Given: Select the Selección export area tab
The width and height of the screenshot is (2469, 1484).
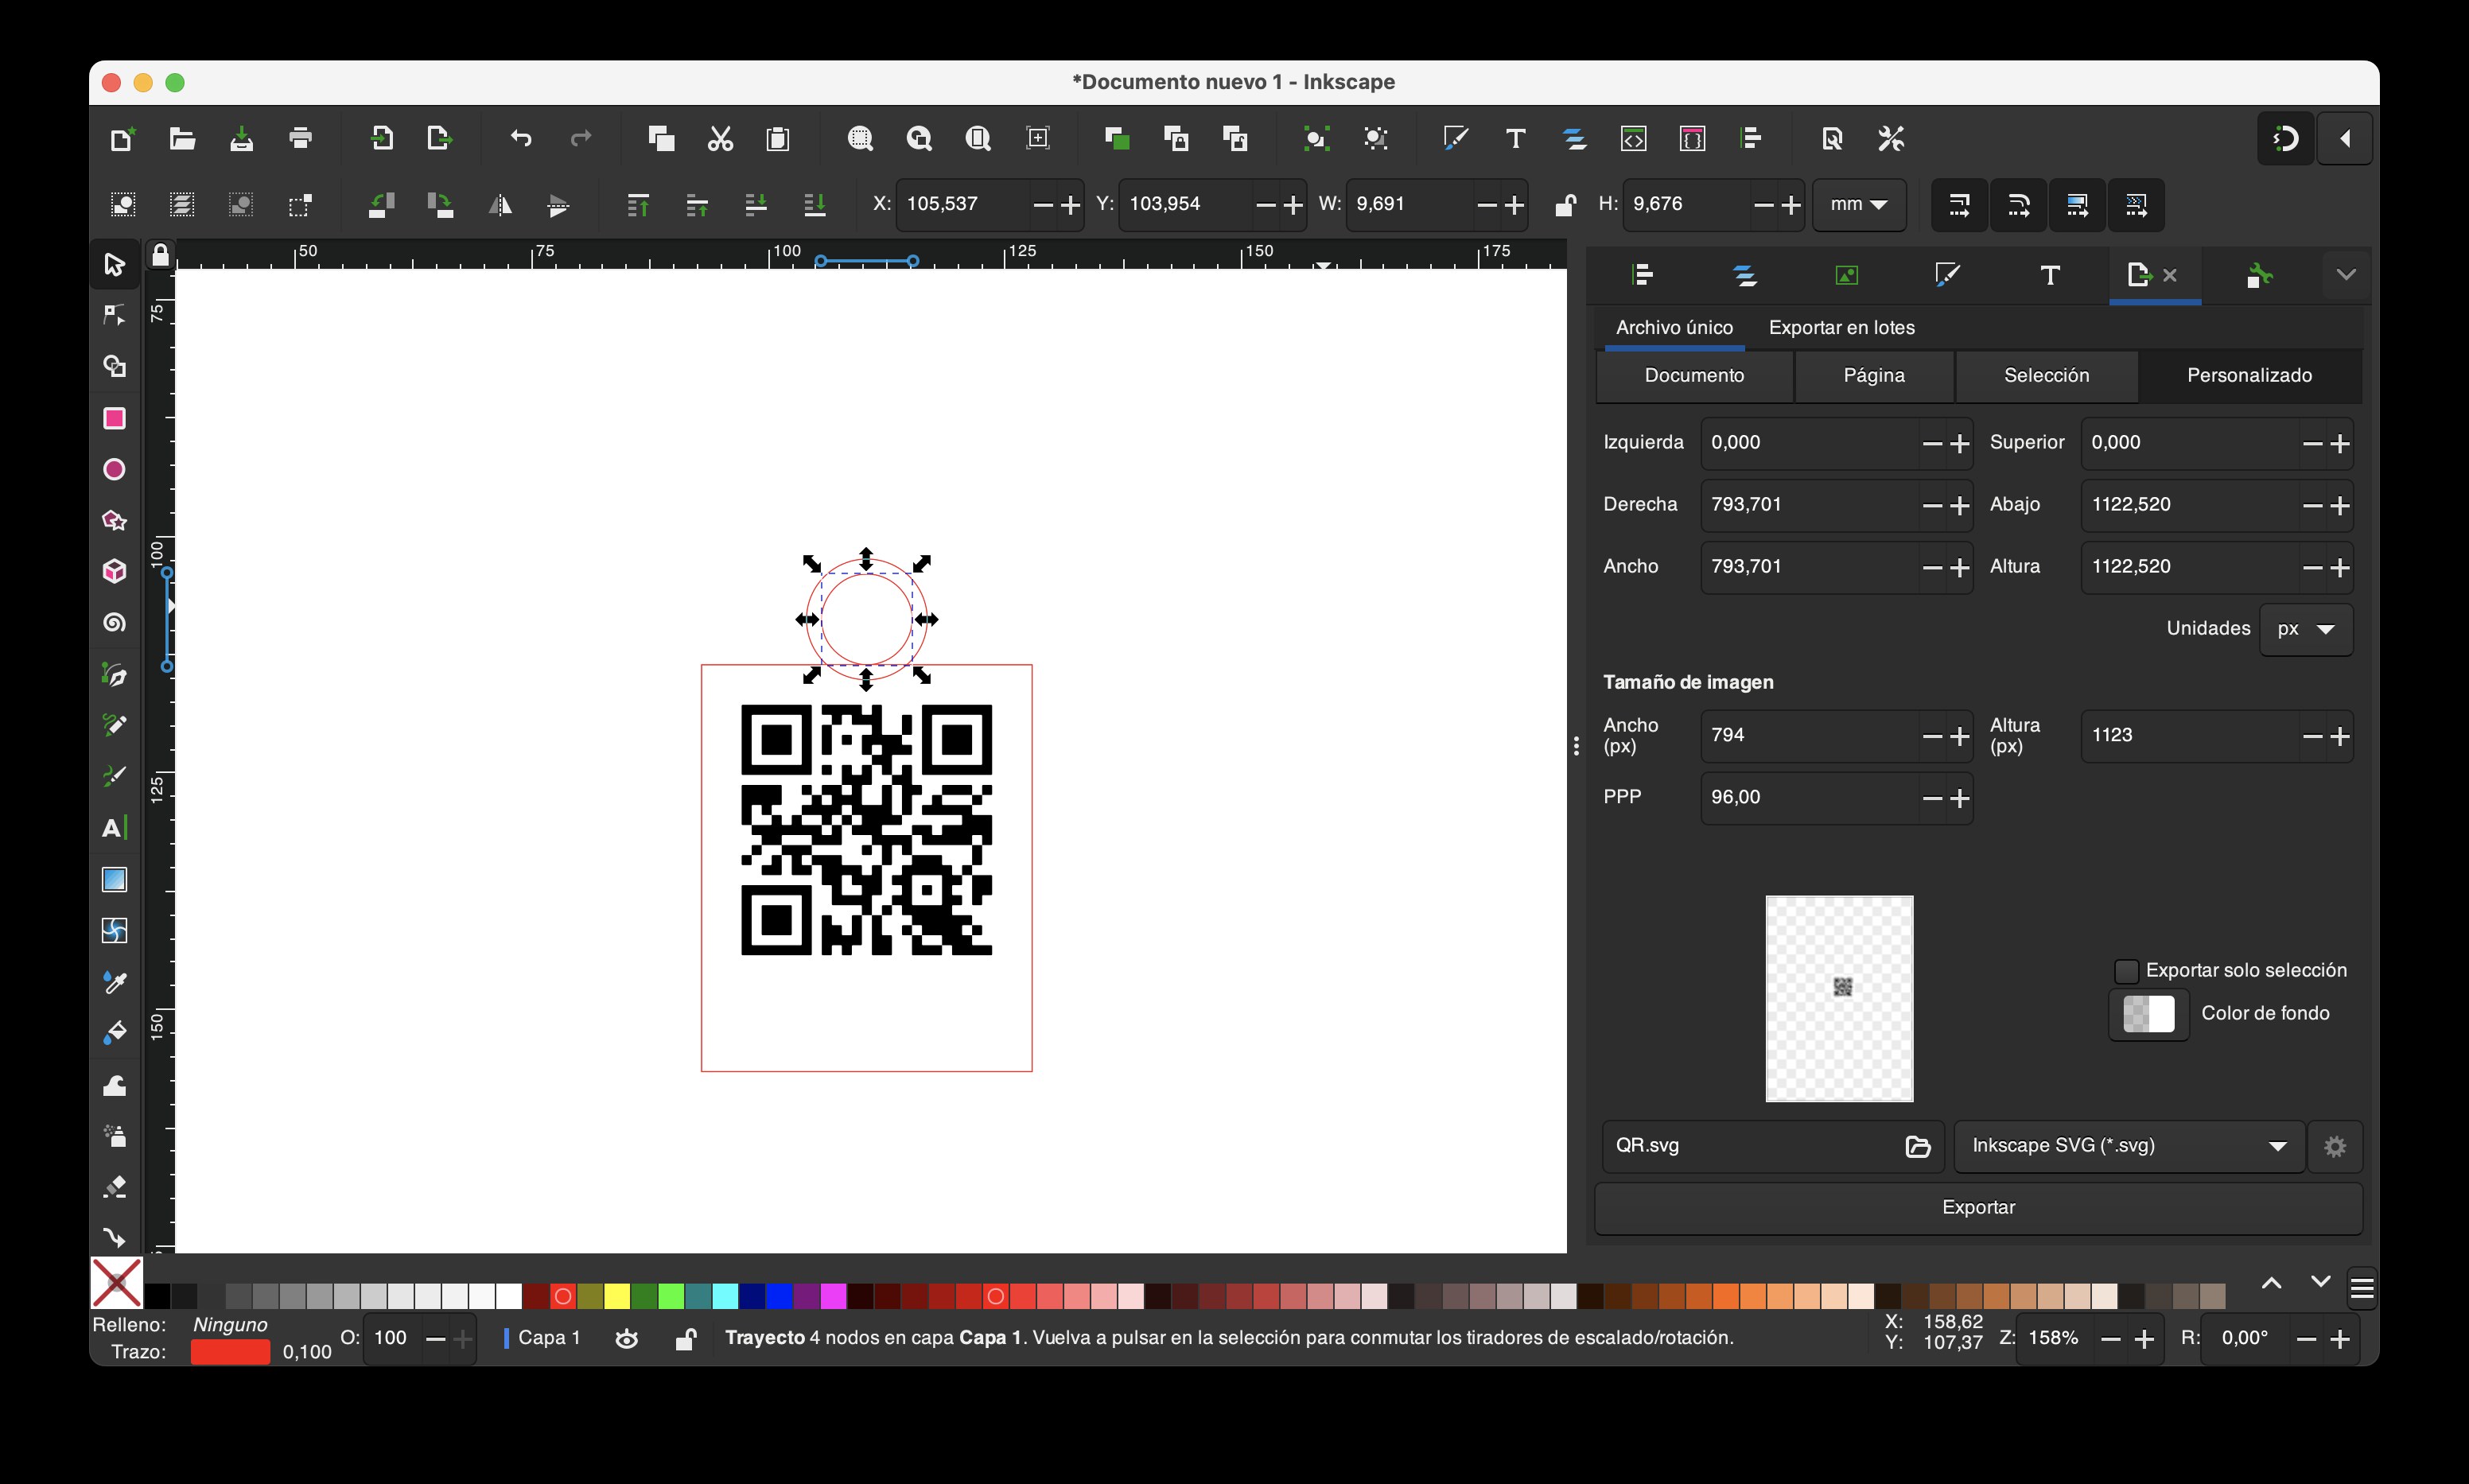Looking at the screenshot, I should pos(2046,375).
